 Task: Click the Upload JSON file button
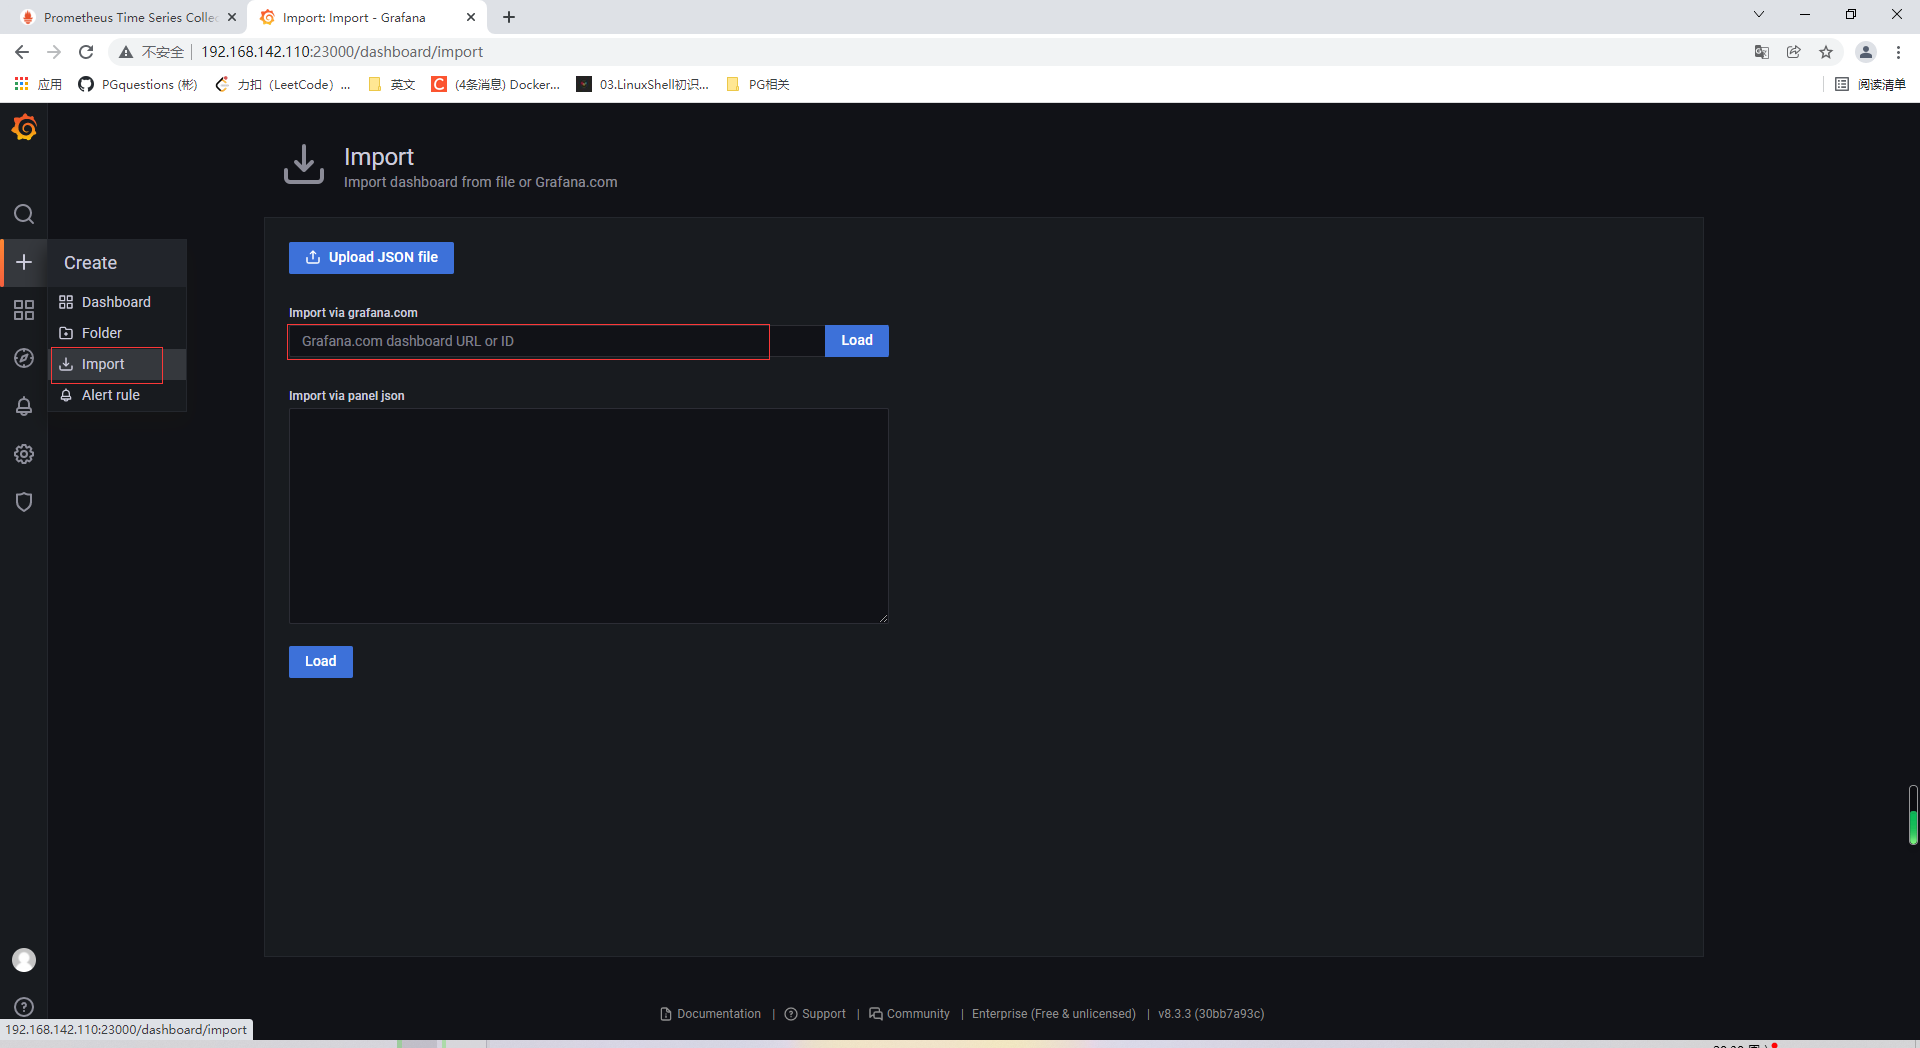point(371,258)
